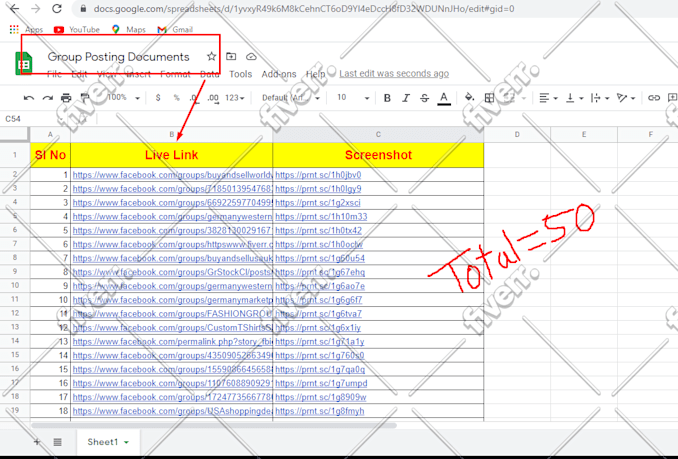Toggle Italic formatting
This screenshot has height=459, width=678.
pyautogui.click(x=406, y=98)
